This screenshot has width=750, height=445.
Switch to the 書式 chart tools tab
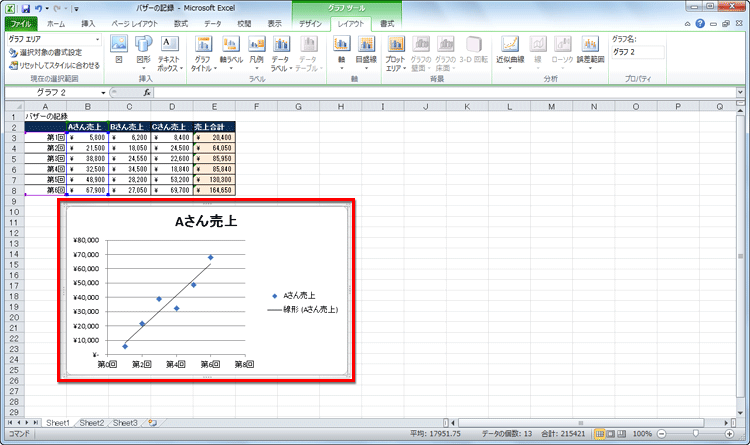pyautogui.click(x=387, y=23)
